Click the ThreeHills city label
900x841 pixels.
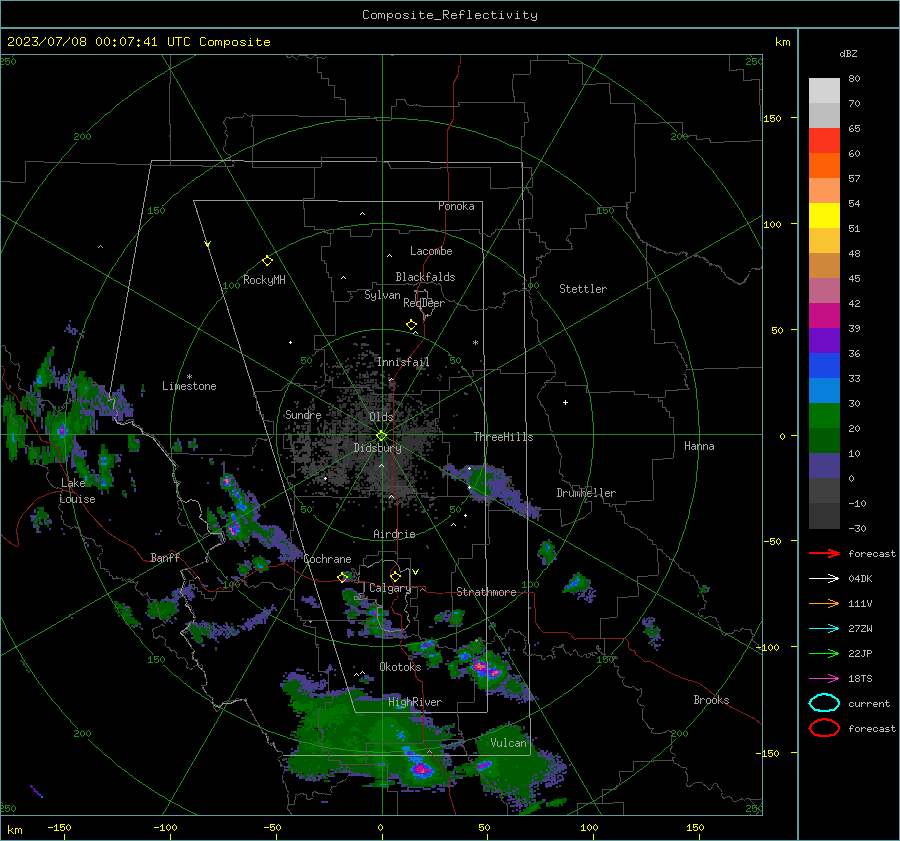click(503, 437)
